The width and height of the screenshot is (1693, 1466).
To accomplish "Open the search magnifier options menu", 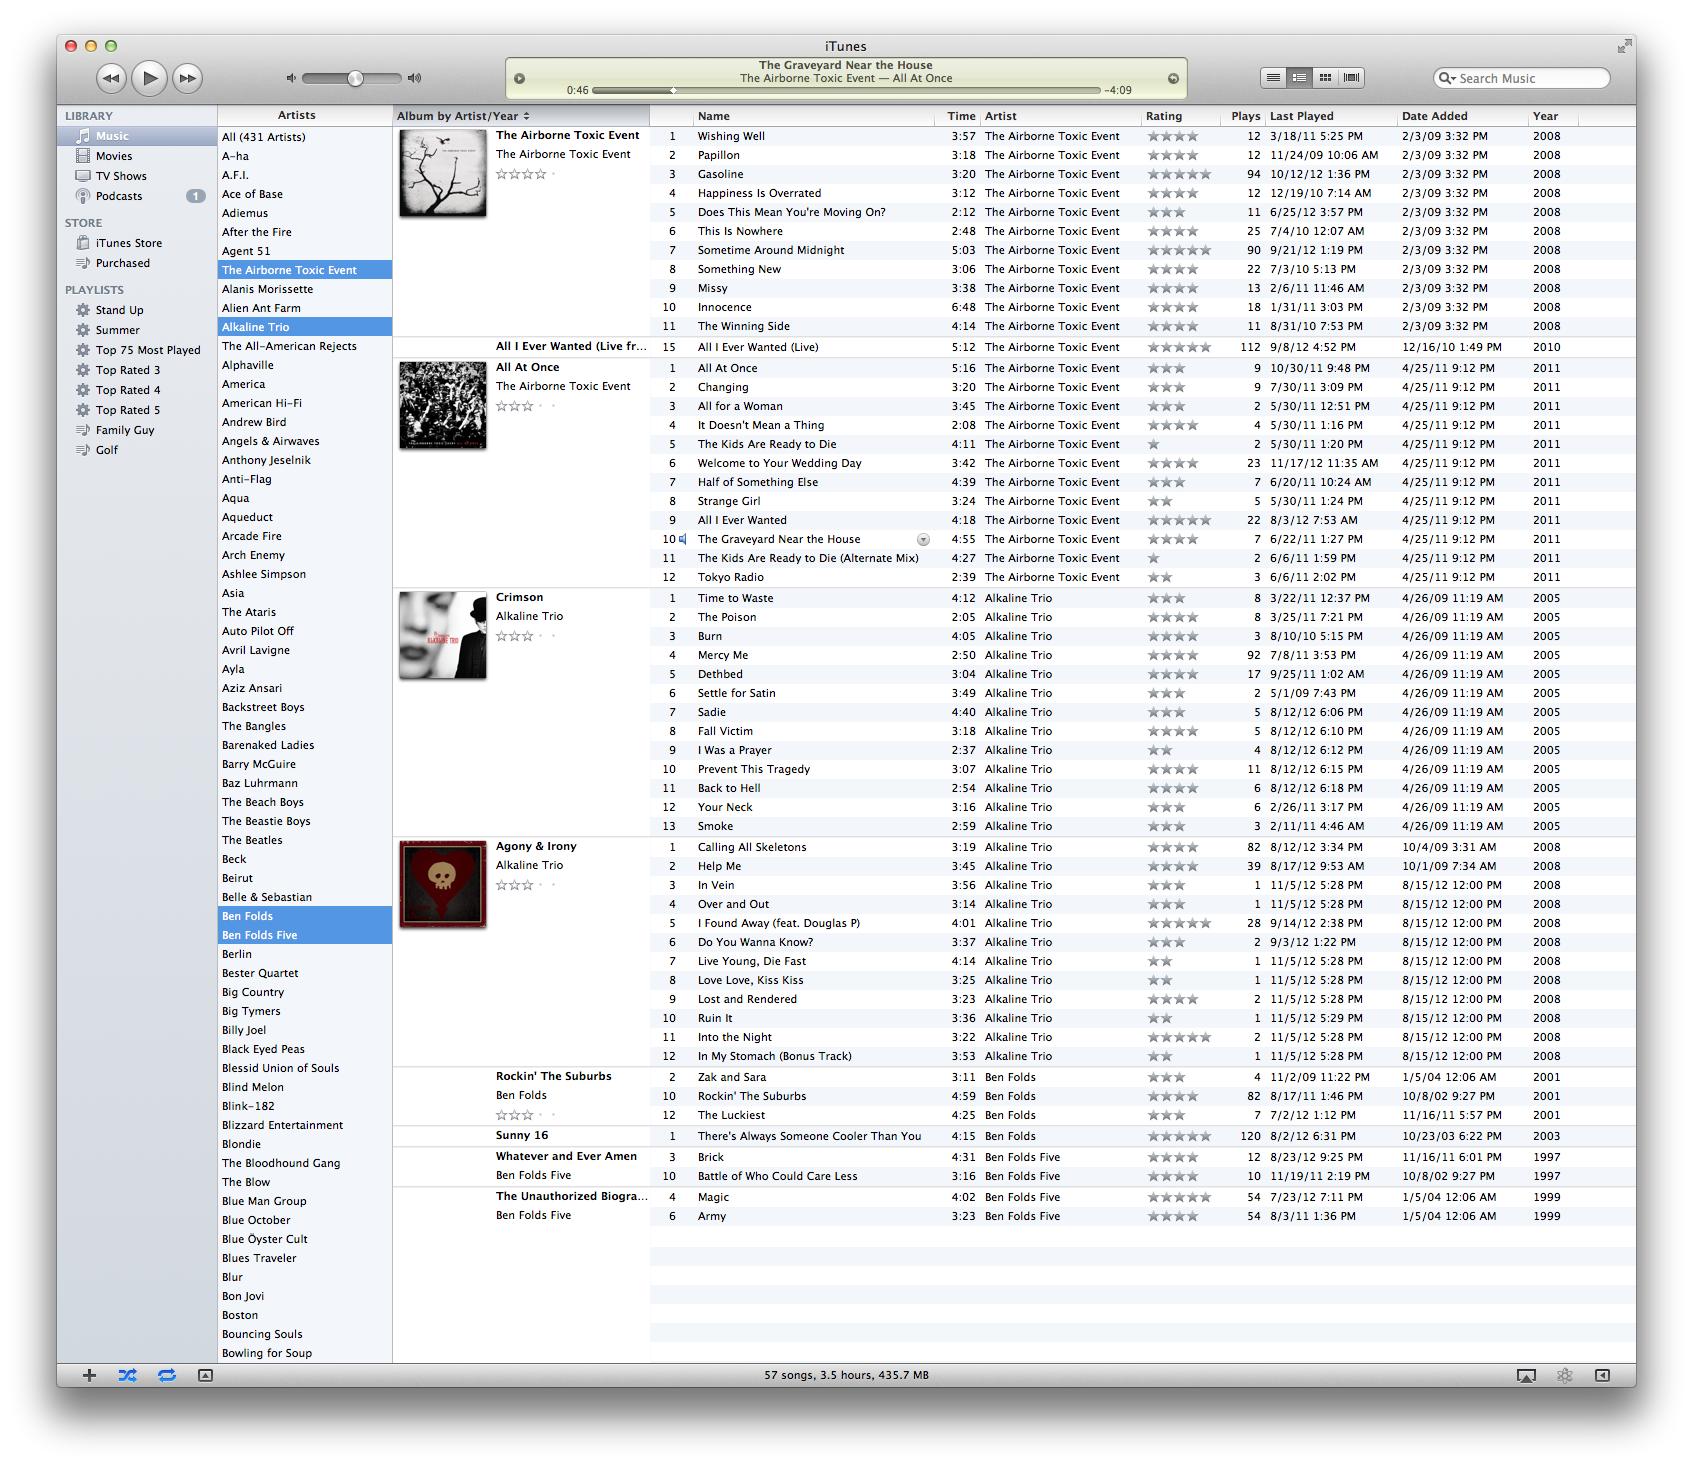I will click(1446, 78).
